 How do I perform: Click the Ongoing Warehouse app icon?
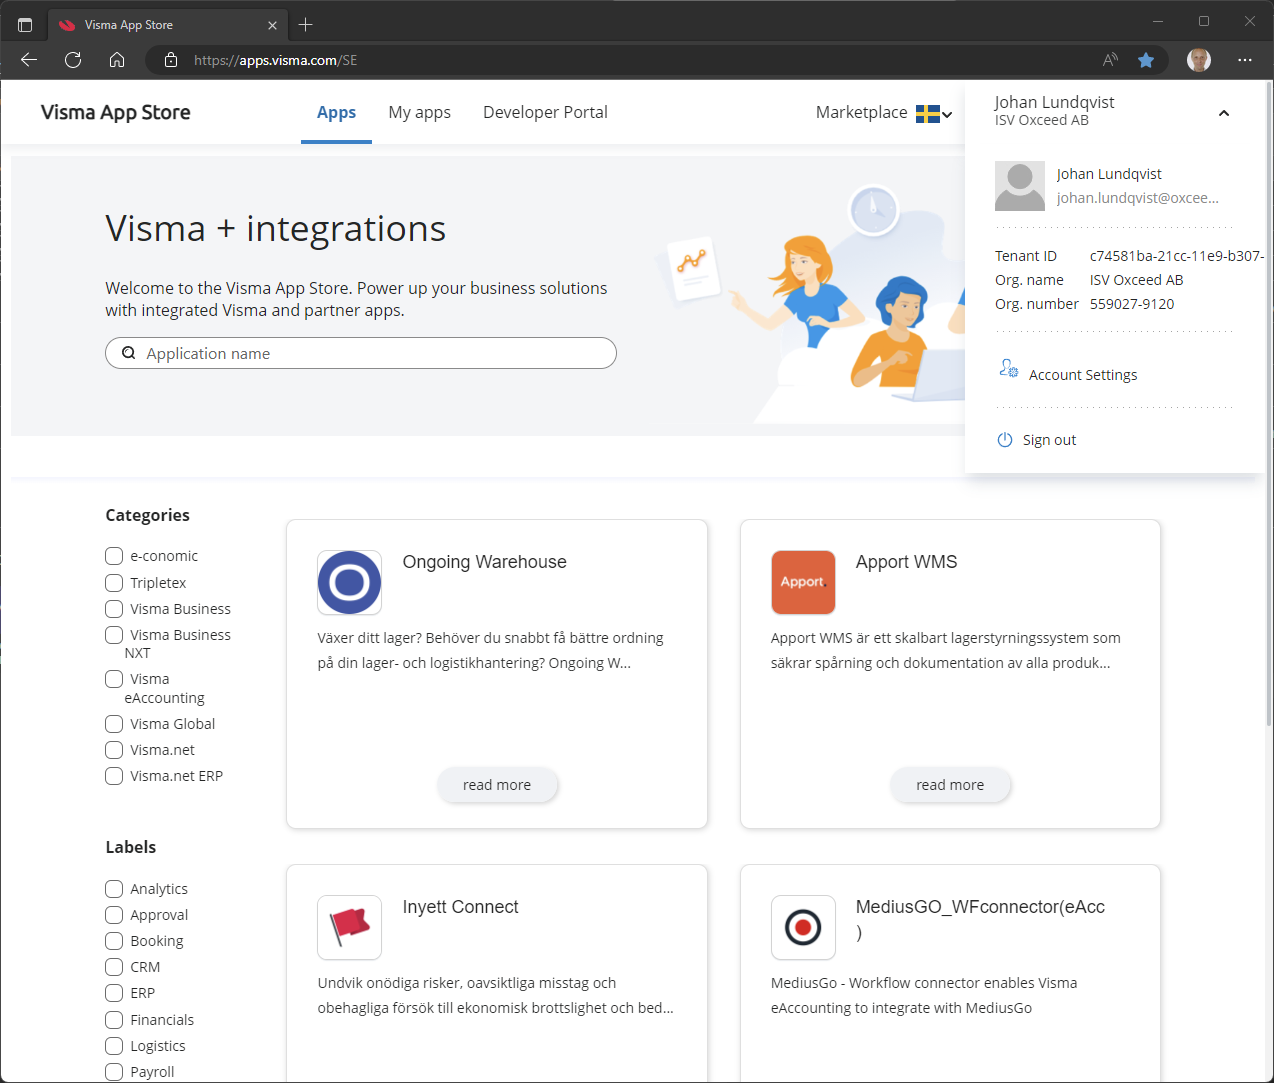[349, 582]
